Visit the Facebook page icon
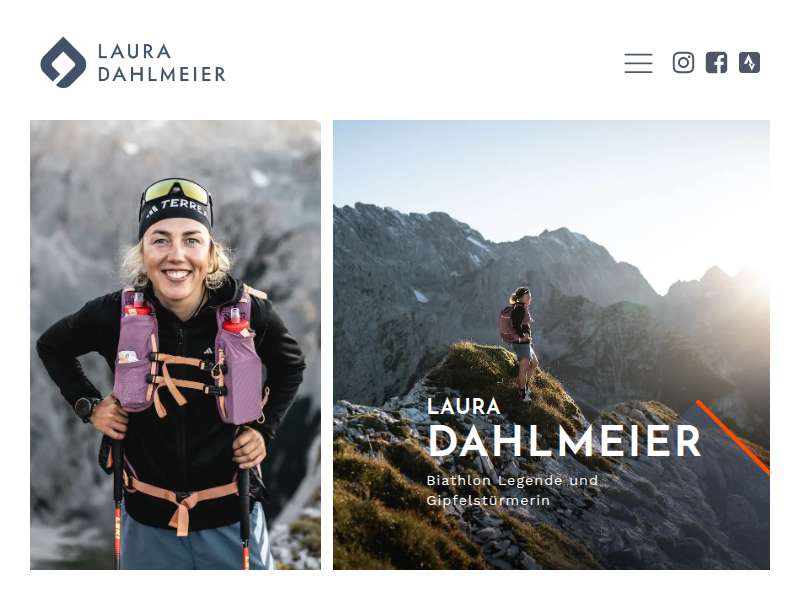 click(716, 63)
